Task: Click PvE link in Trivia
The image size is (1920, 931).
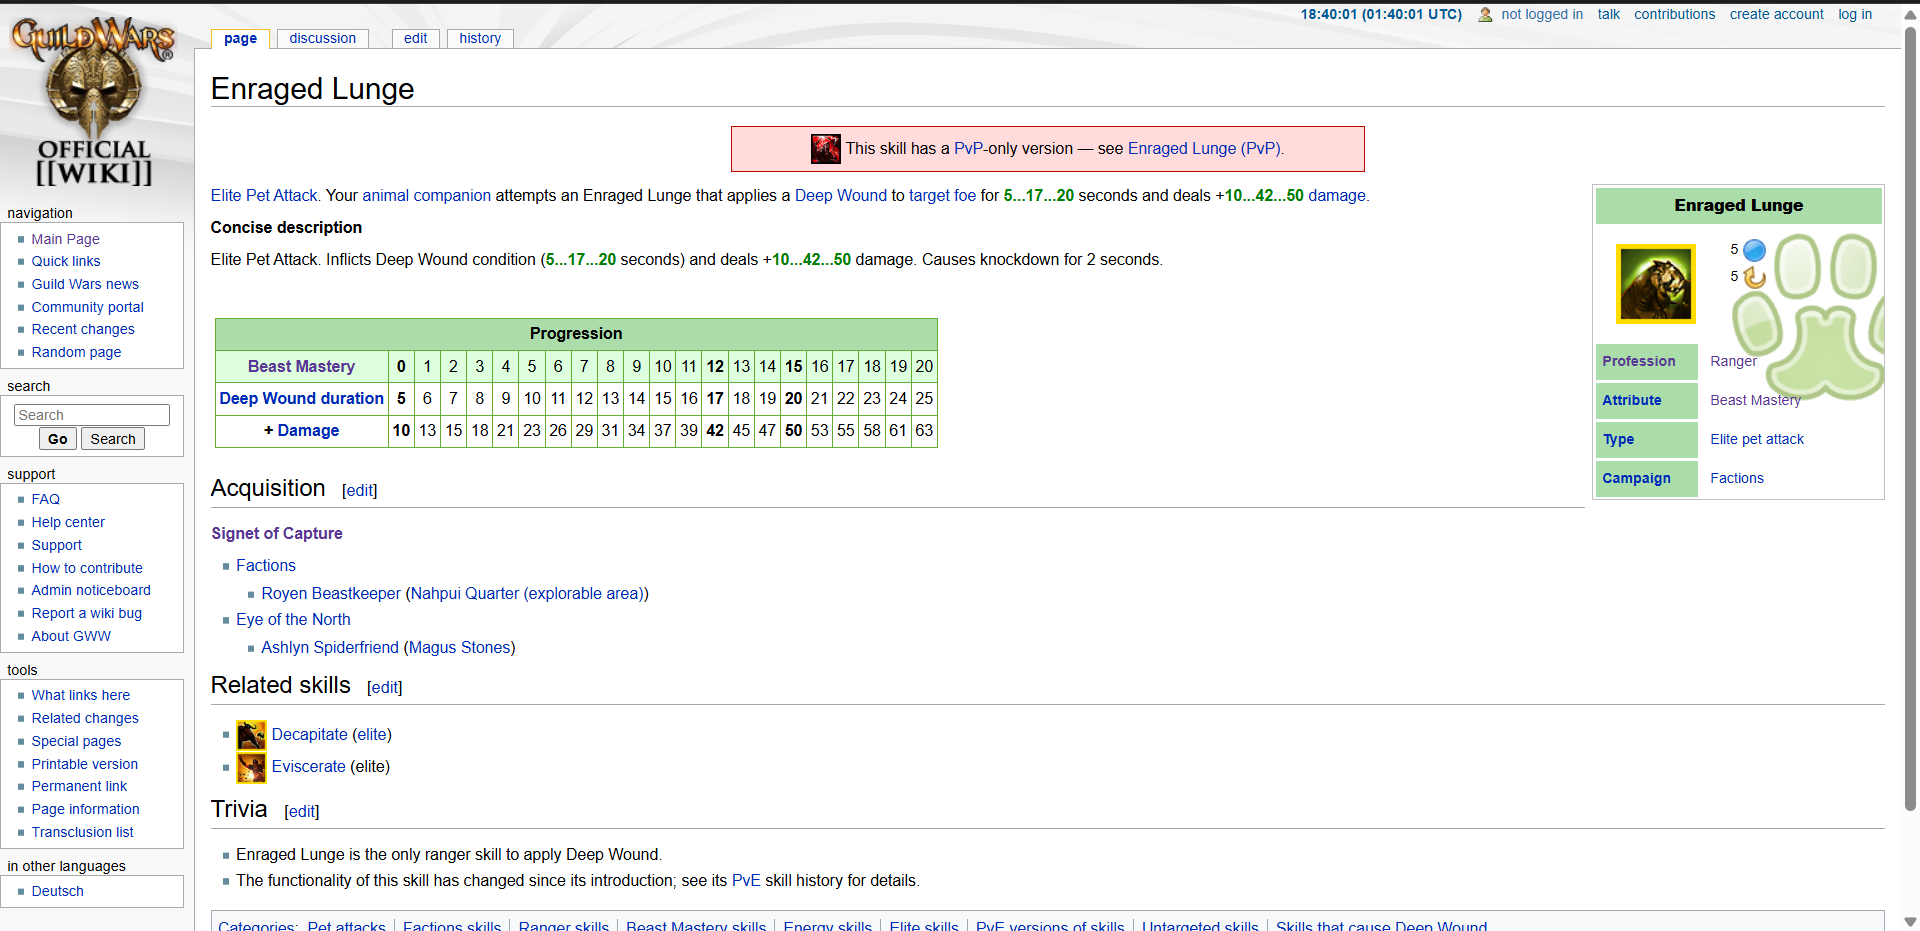Action: pos(746,881)
